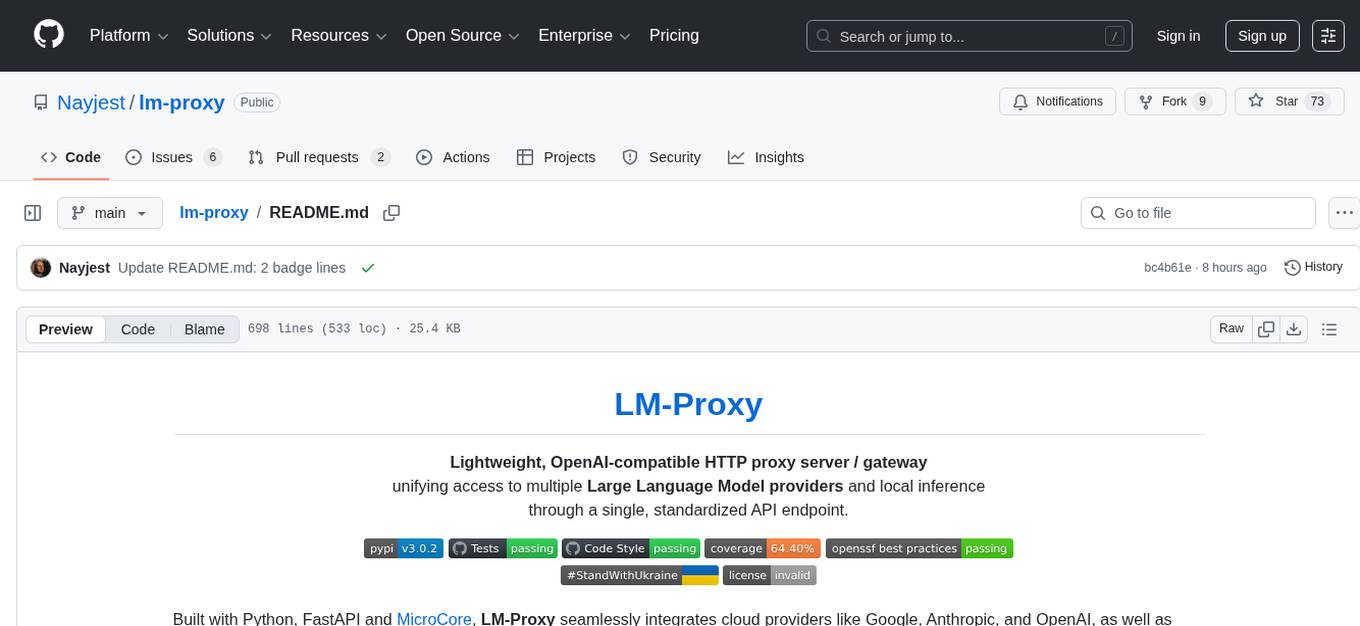
Task: Click the Sign up button
Action: [1261, 35]
